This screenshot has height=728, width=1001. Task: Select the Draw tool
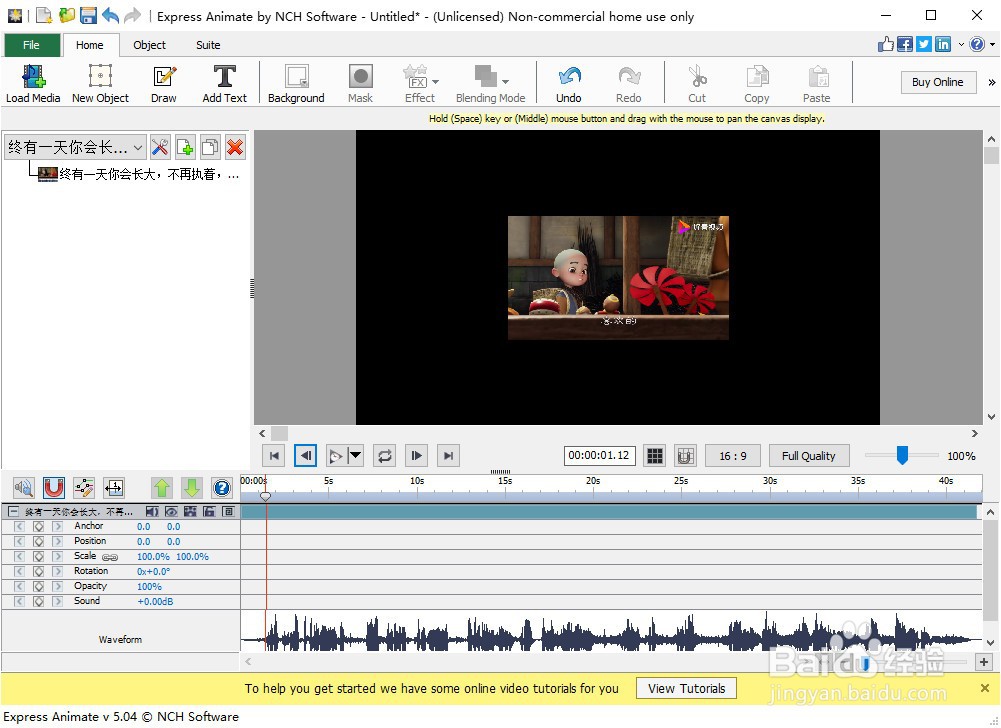pyautogui.click(x=163, y=84)
